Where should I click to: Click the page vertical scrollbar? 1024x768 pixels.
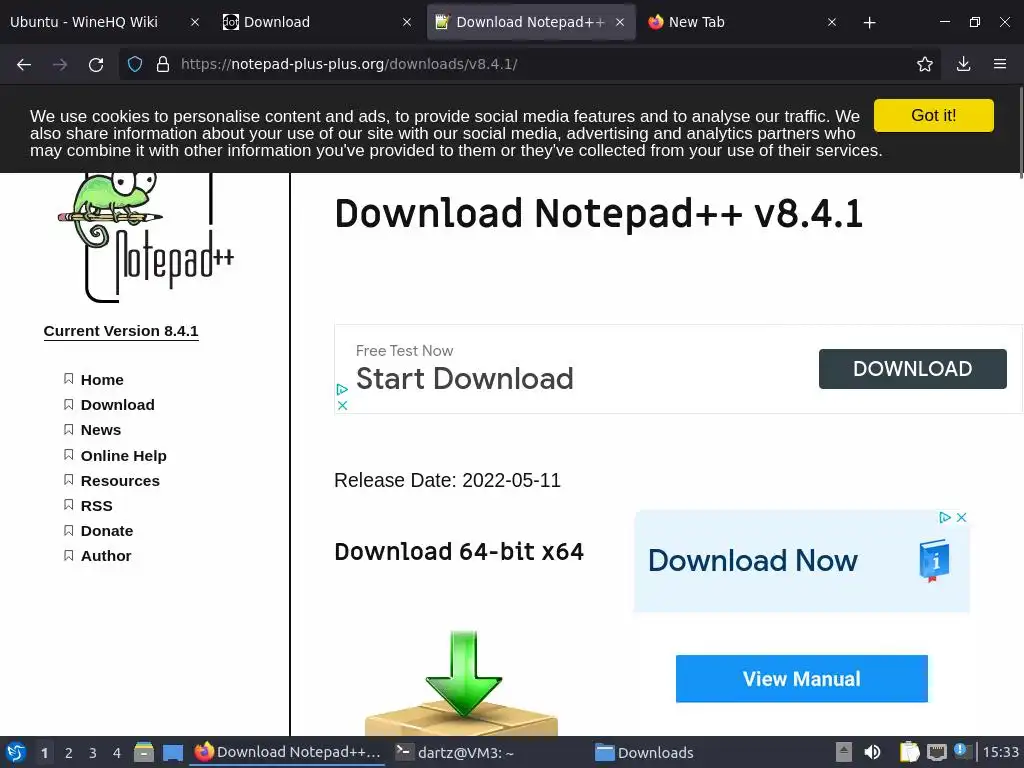1021,131
